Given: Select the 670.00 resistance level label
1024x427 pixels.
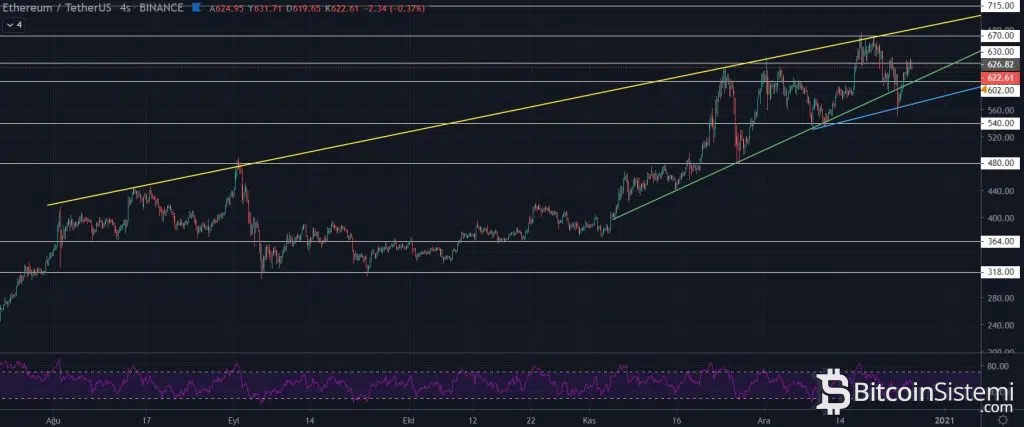Looking at the screenshot, I should (x=1000, y=35).
